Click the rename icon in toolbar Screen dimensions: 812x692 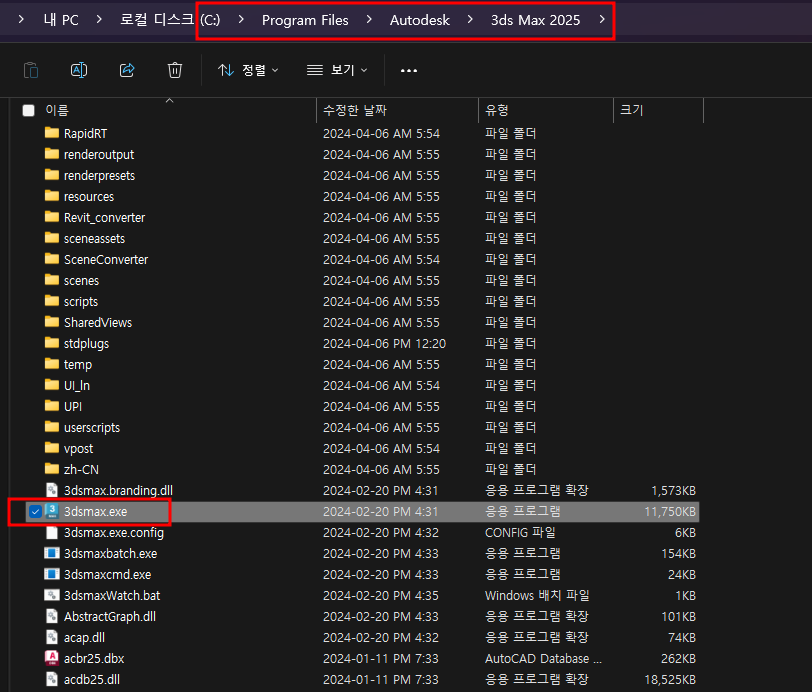(x=79, y=70)
